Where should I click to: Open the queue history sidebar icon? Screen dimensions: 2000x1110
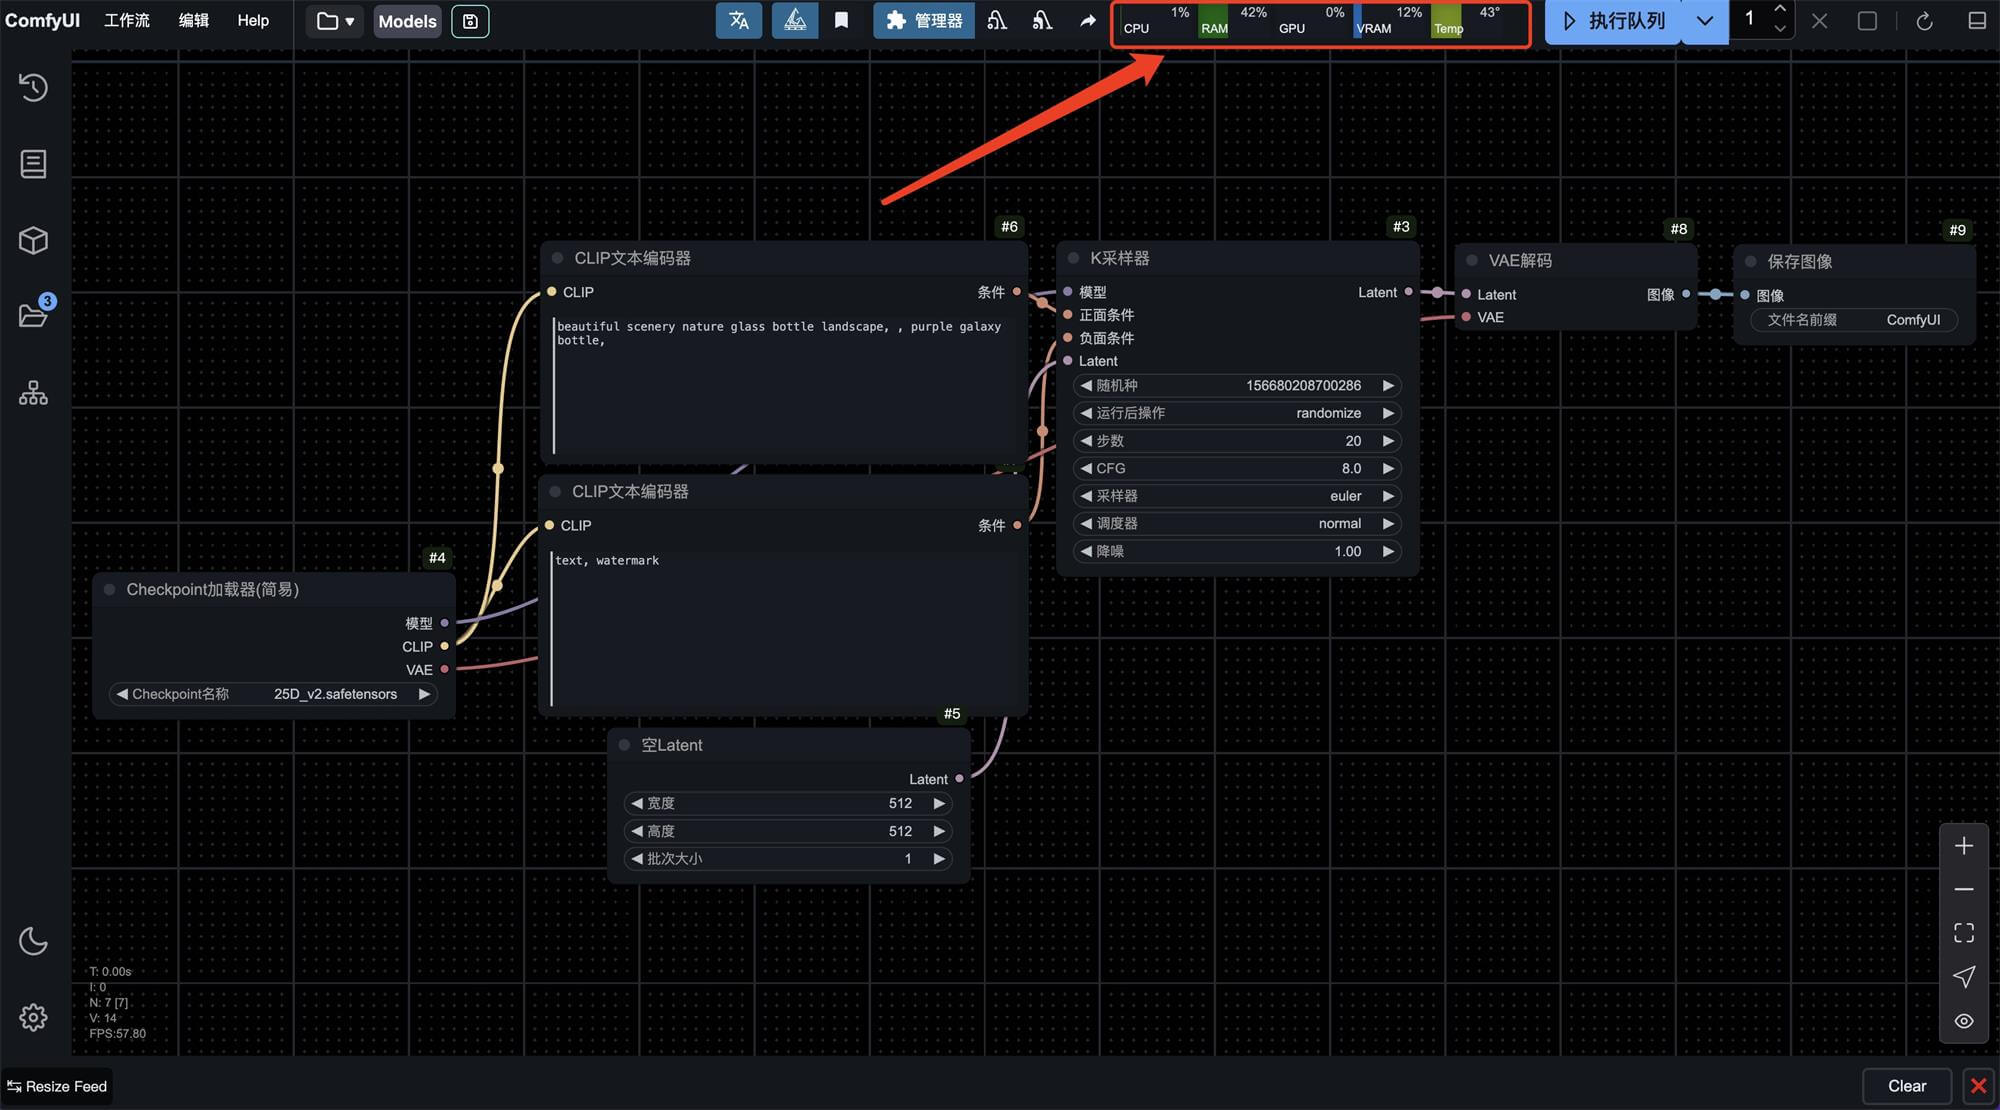click(x=33, y=88)
